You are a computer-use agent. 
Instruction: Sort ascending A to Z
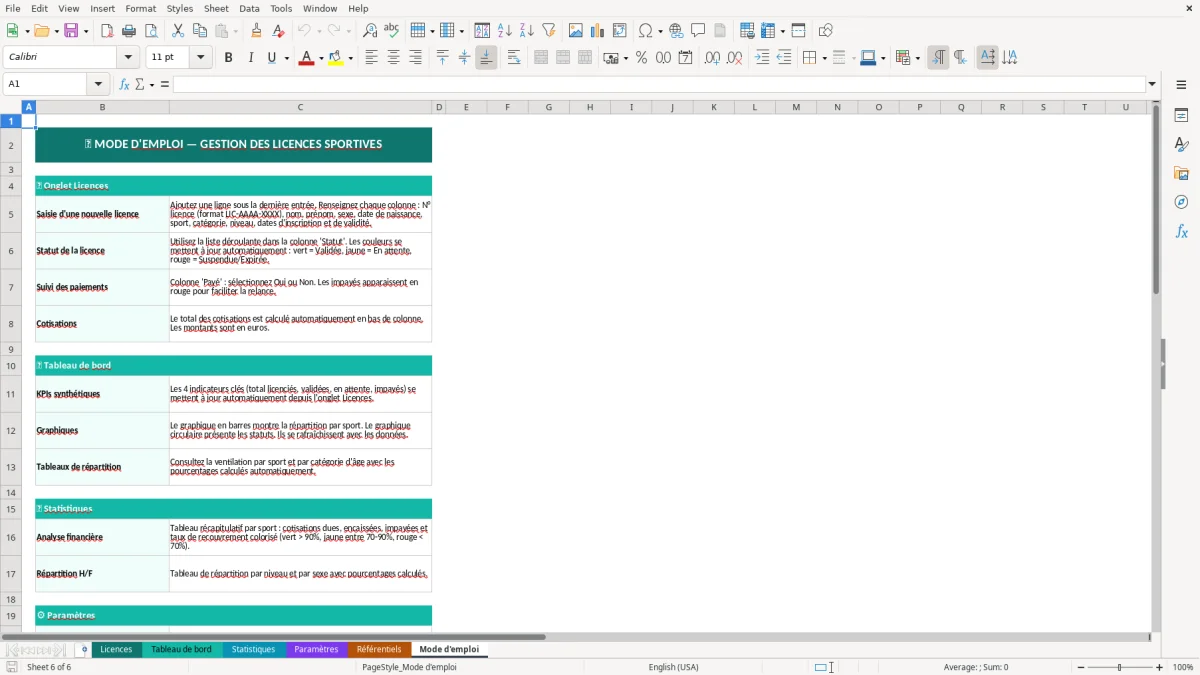click(x=505, y=31)
